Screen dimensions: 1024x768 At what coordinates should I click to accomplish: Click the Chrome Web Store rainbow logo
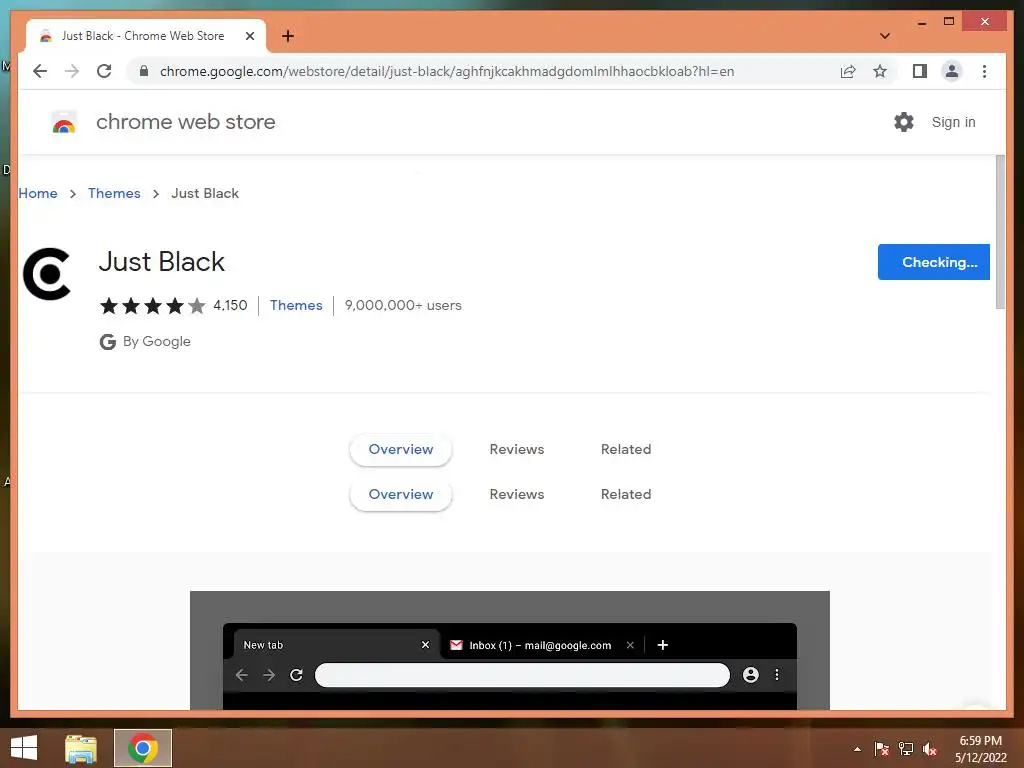(63, 122)
